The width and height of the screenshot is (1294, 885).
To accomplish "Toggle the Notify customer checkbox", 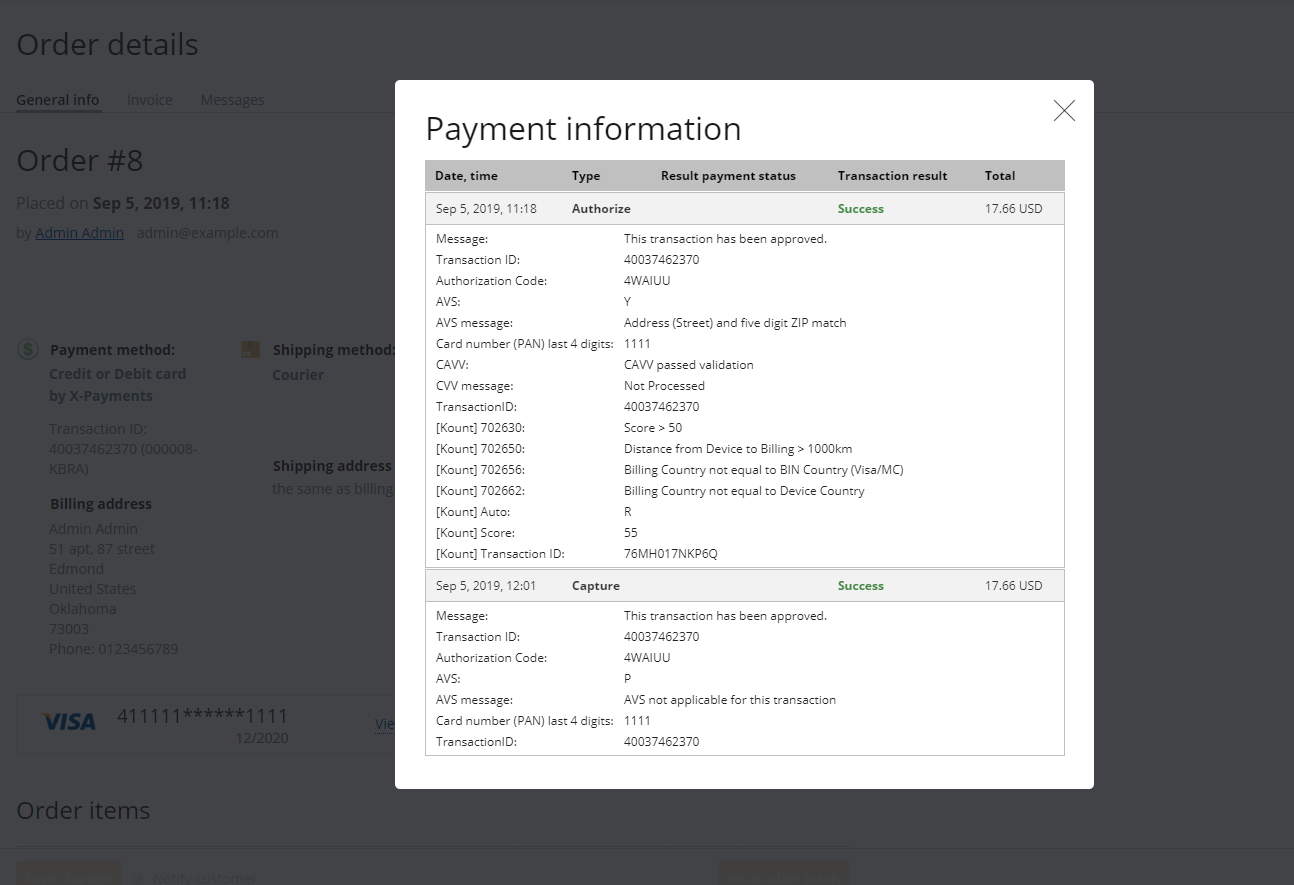I will point(137,877).
